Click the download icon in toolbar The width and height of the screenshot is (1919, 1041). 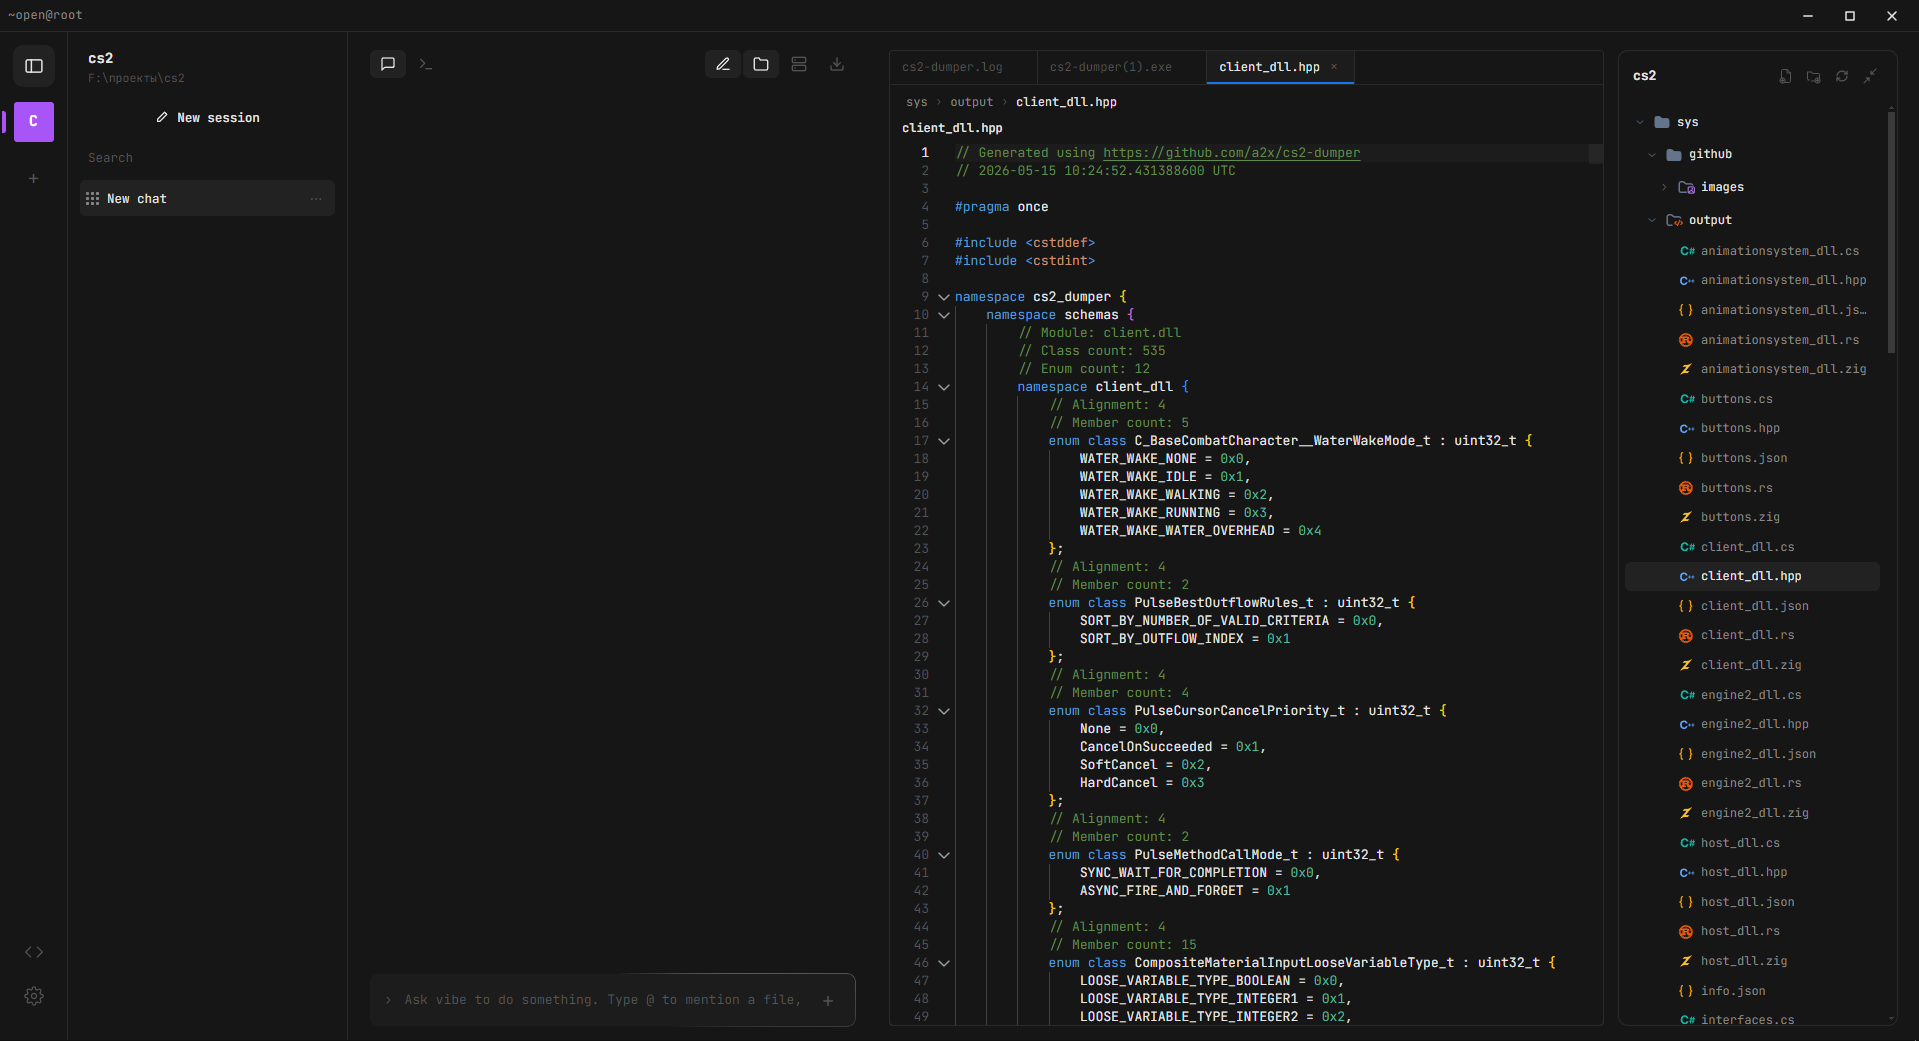tap(837, 64)
